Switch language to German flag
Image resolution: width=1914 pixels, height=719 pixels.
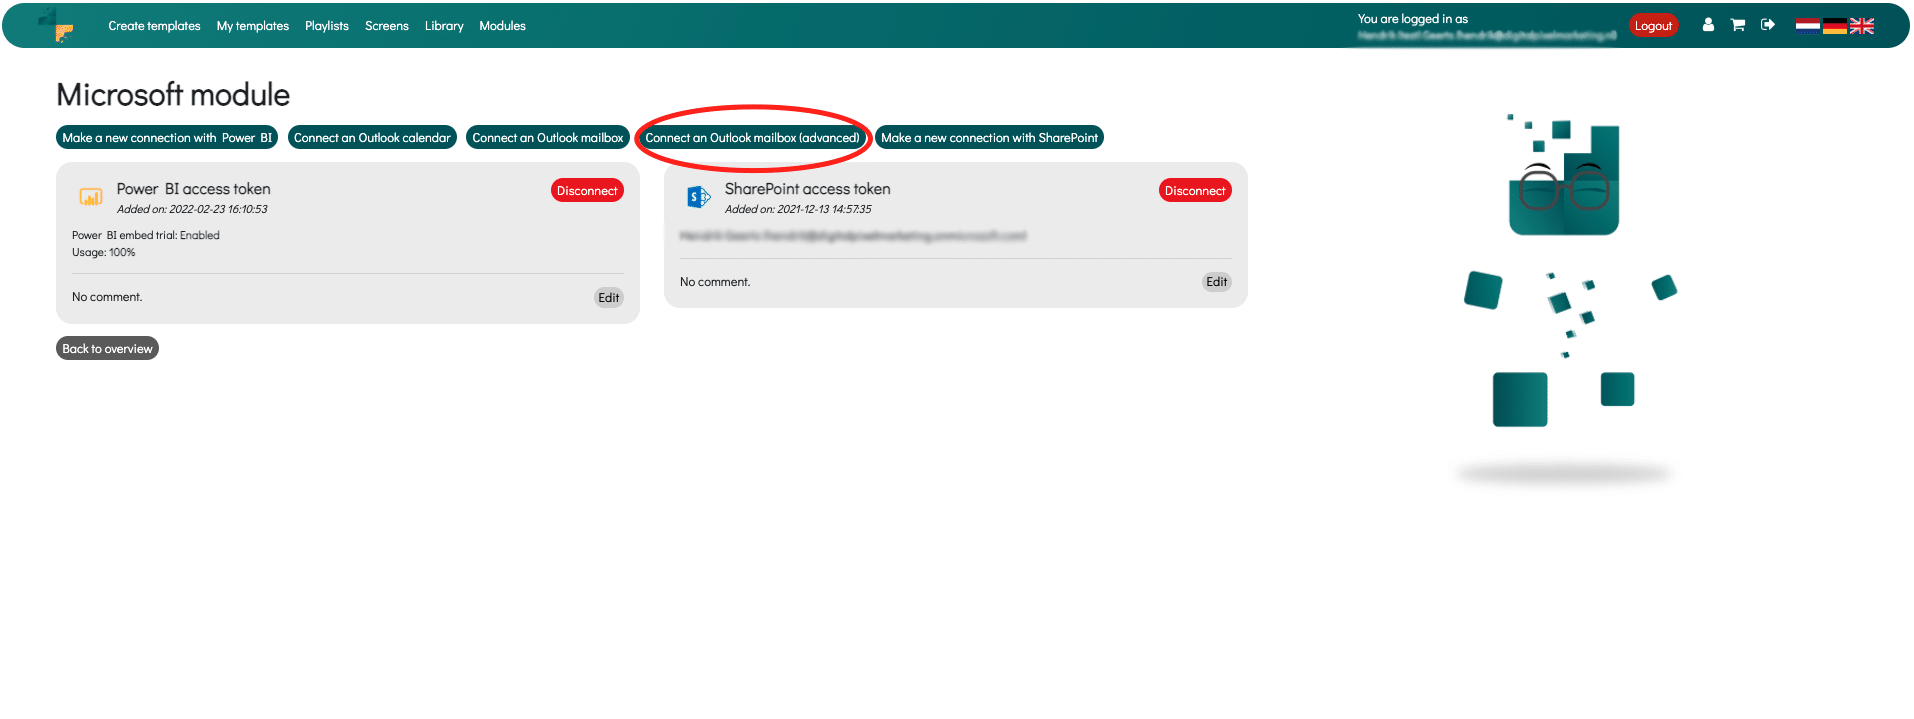(x=1834, y=26)
